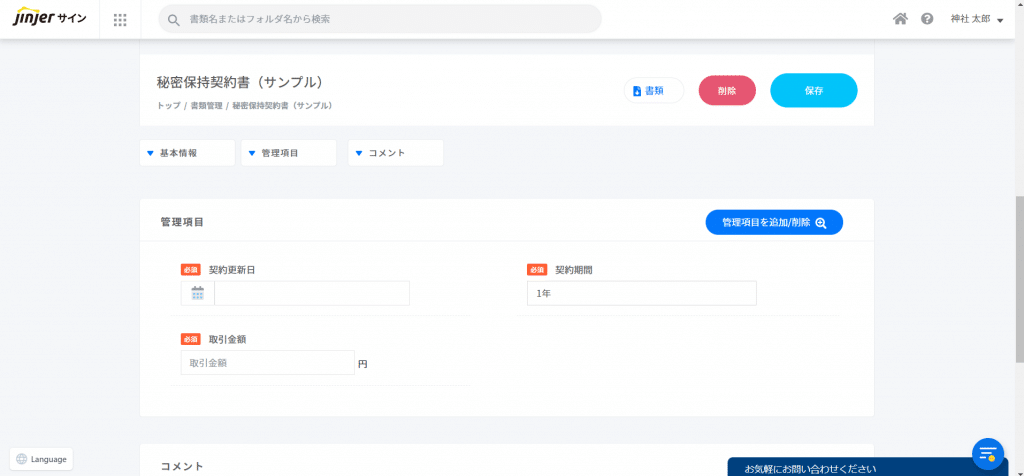Screen dimensions: 1024x476
Task: Click 管理項目を追加/削除 button
Action: [x=774, y=222]
